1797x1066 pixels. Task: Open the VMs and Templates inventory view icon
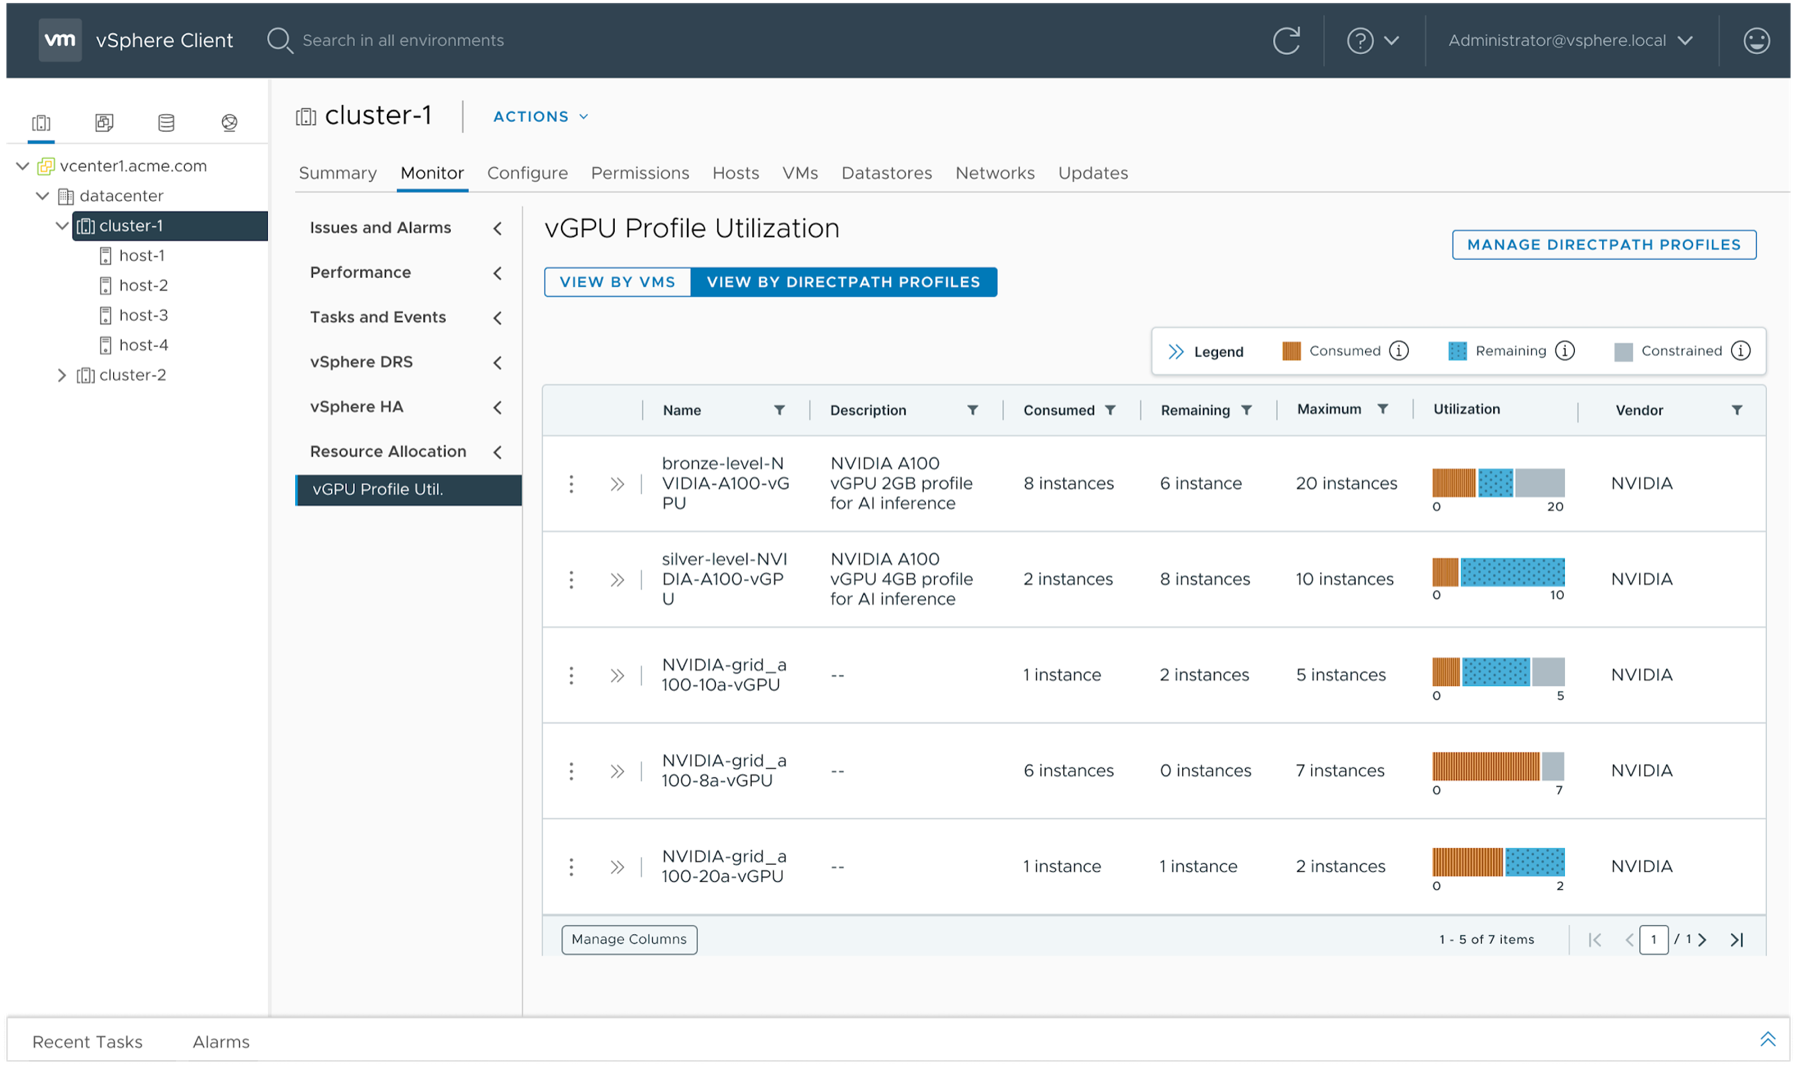point(104,122)
